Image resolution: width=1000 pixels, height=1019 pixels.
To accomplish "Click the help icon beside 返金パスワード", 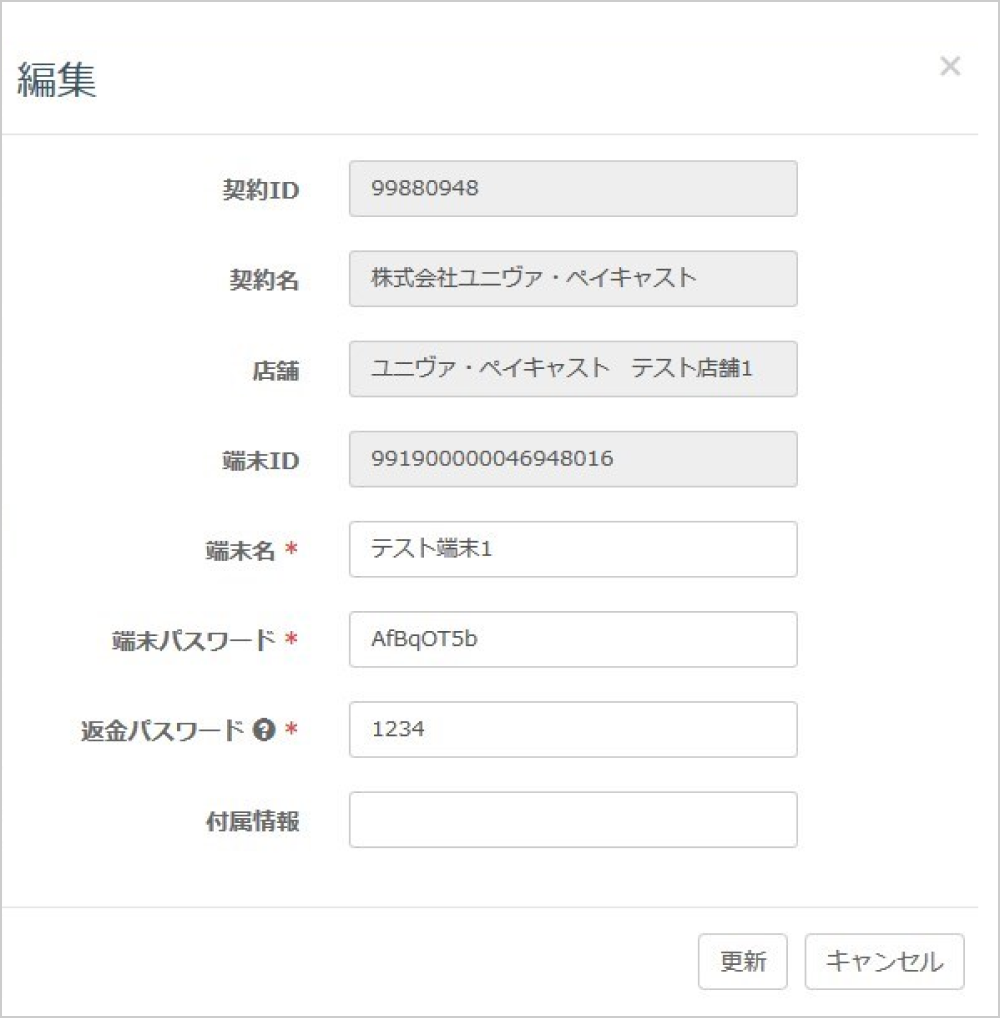I will click(264, 731).
